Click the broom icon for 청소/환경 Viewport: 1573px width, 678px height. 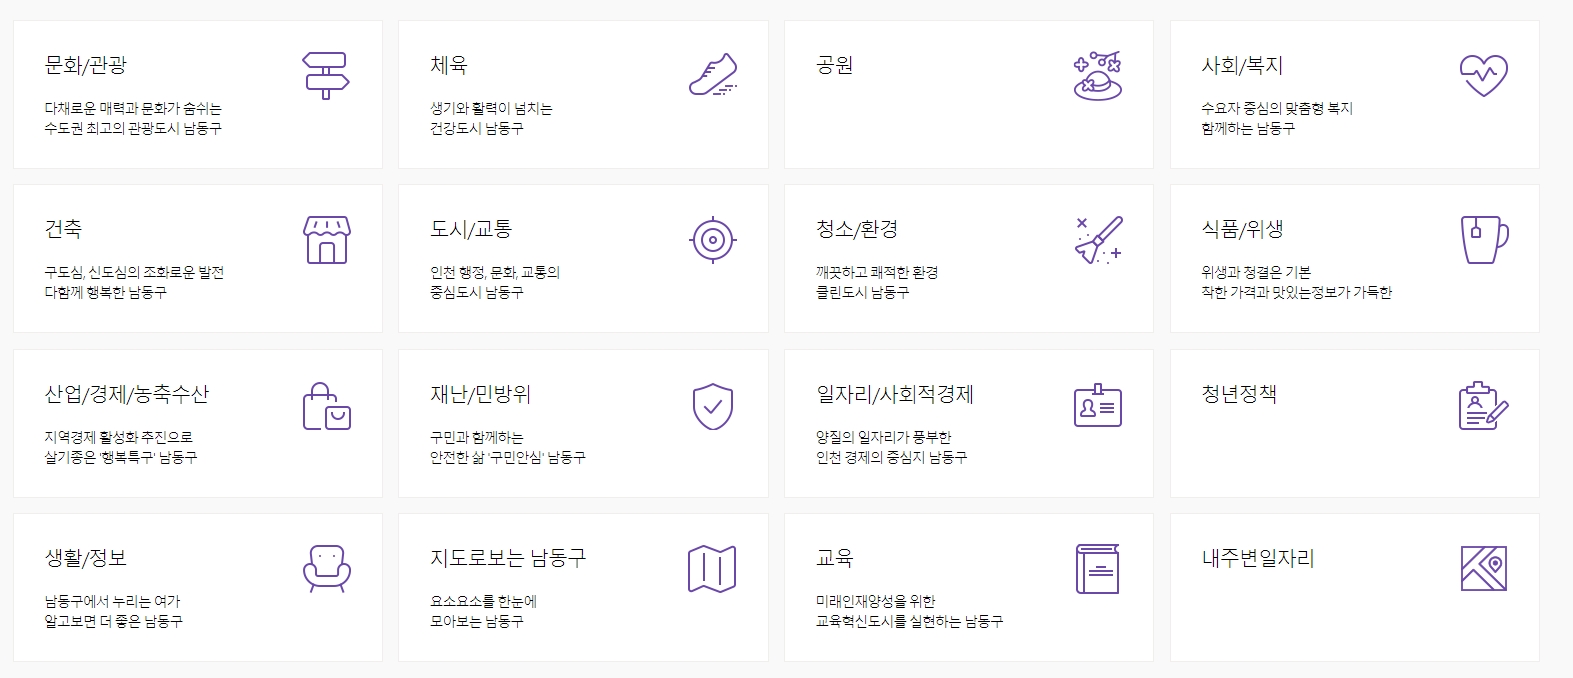[x=1099, y=238]
